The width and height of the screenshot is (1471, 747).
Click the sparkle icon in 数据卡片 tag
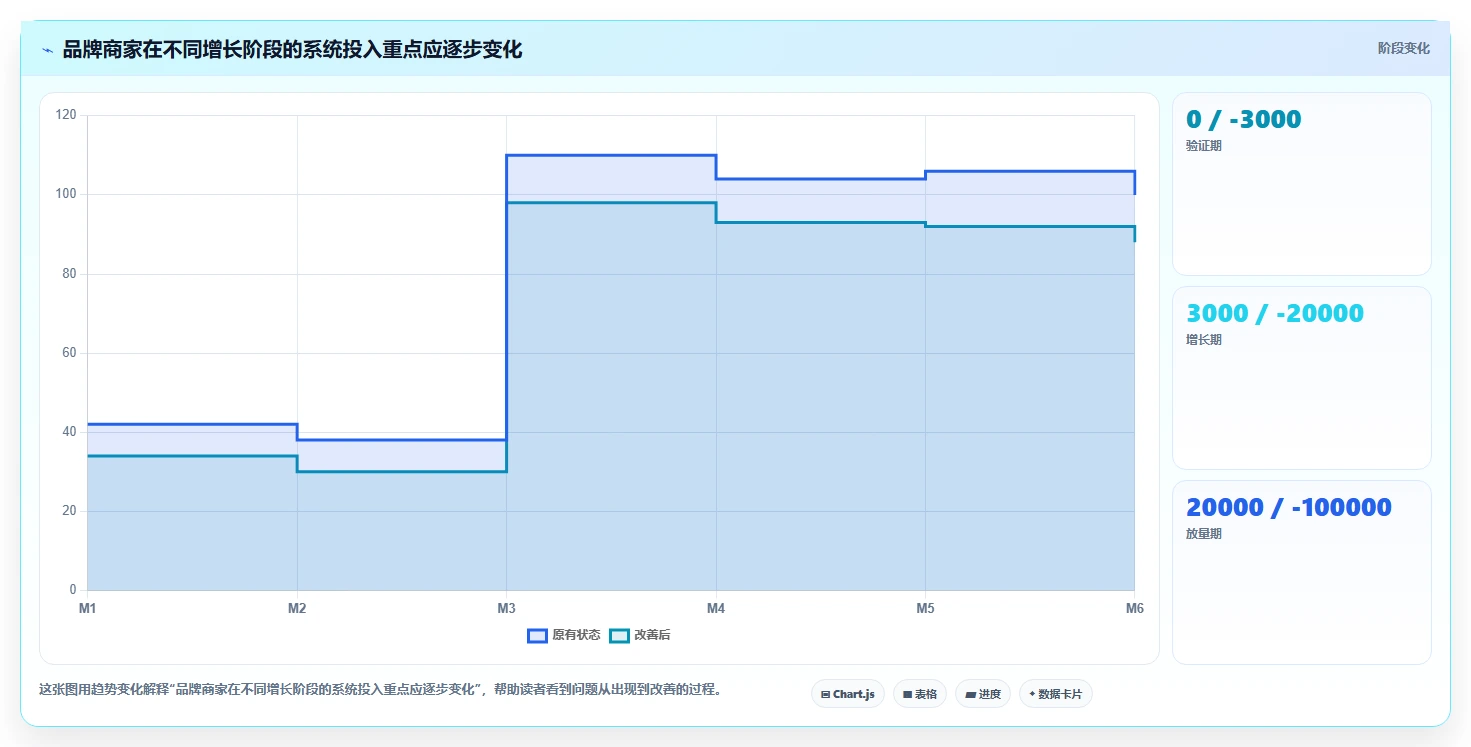(1032, 693)
